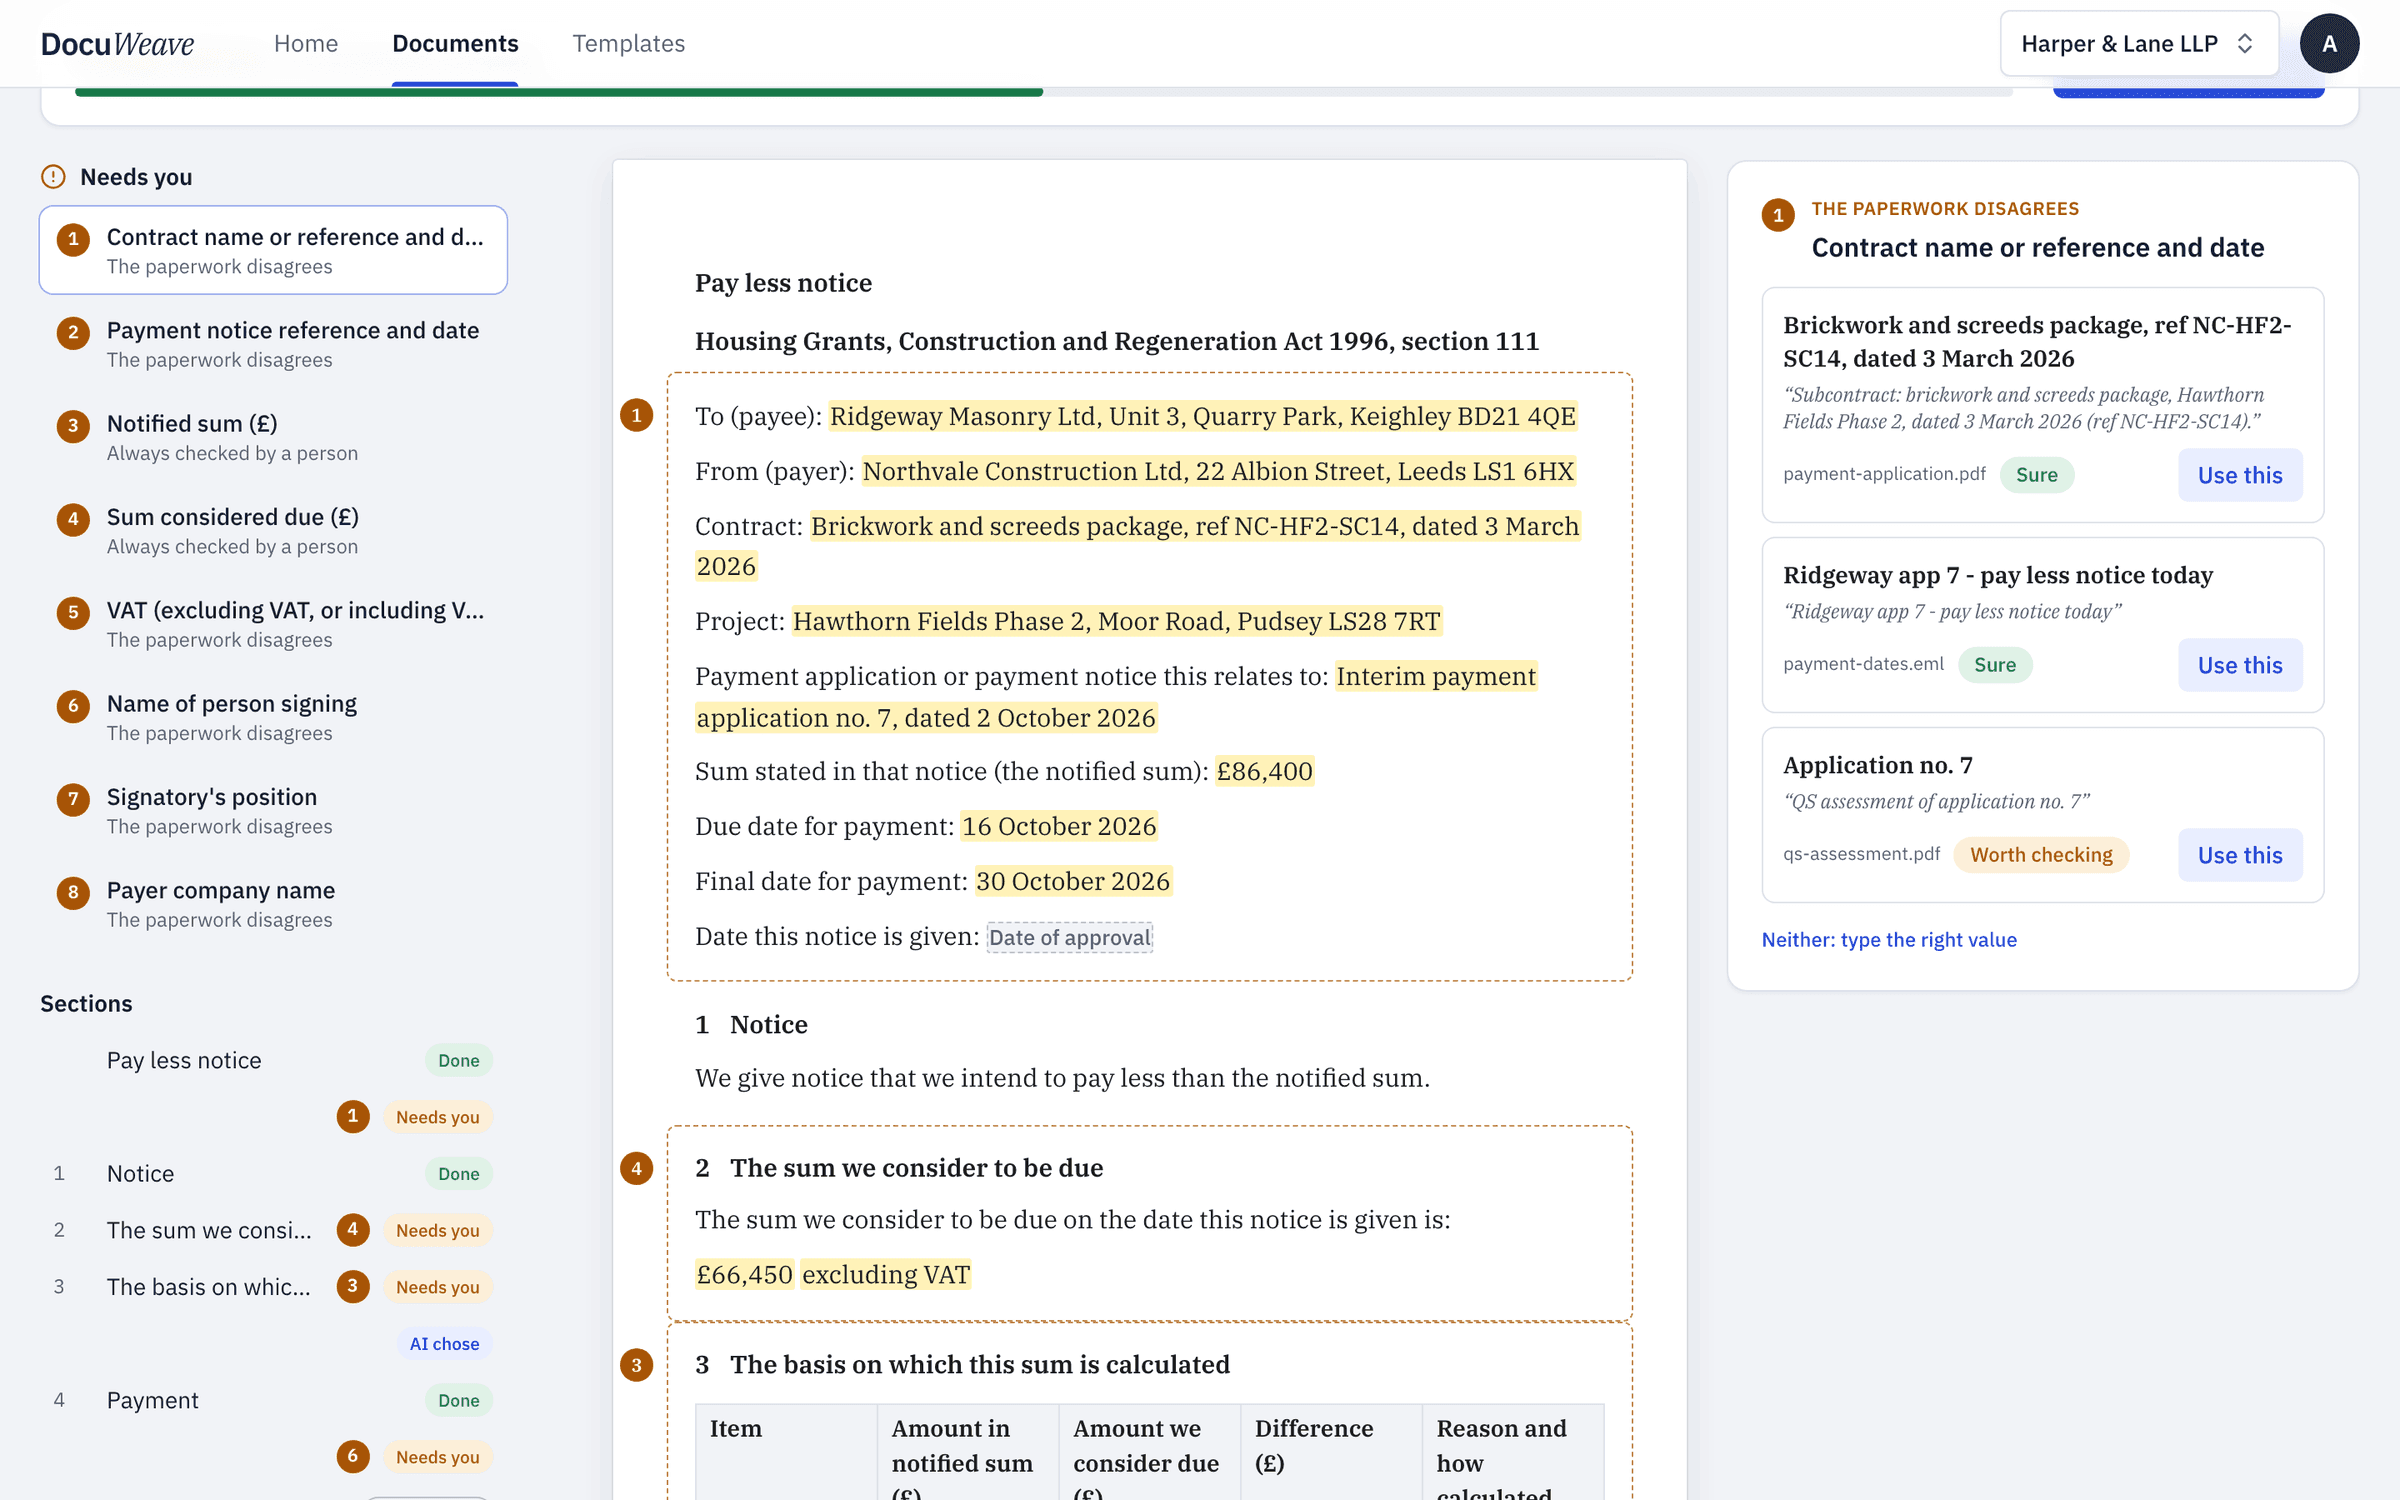Viewport: 2400px width, 1500px height.
Task: Click the green progress bar at top
Action: click(558, 92)
